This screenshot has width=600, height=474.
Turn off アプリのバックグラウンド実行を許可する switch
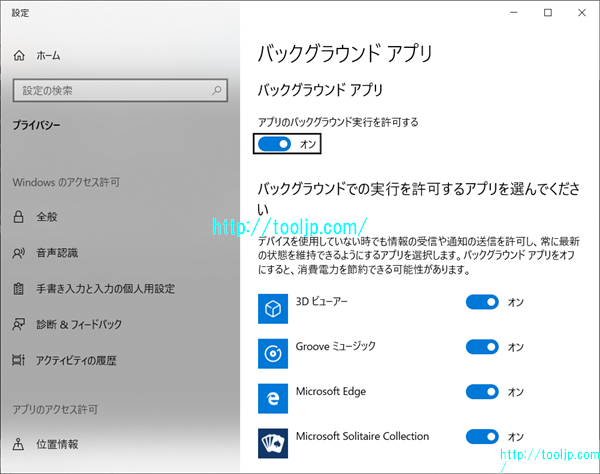(x=274, y=144)
